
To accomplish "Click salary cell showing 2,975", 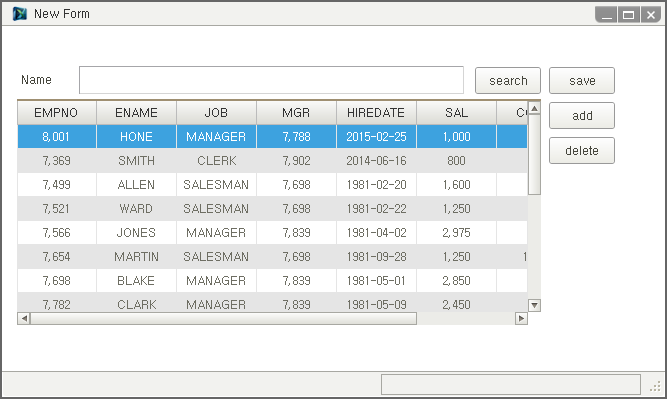I will pyautogui.click(x=456, y=233).
